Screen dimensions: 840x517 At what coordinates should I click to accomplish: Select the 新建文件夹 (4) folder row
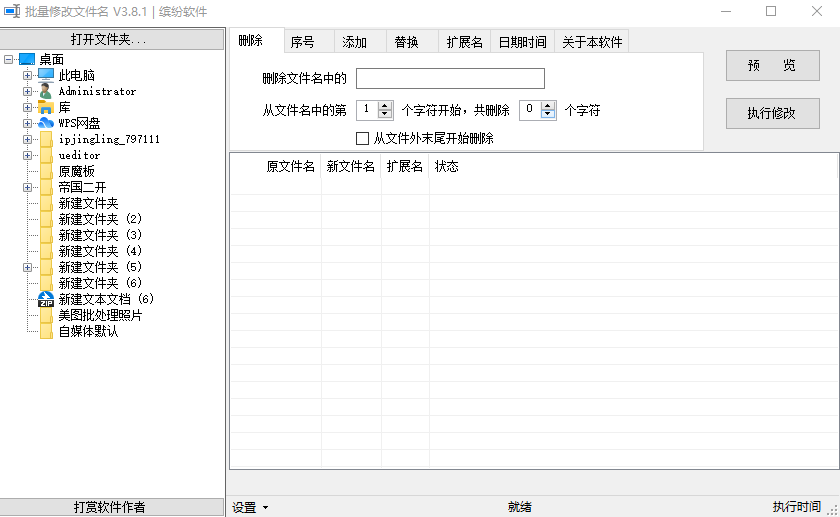(x=100, y=251)
